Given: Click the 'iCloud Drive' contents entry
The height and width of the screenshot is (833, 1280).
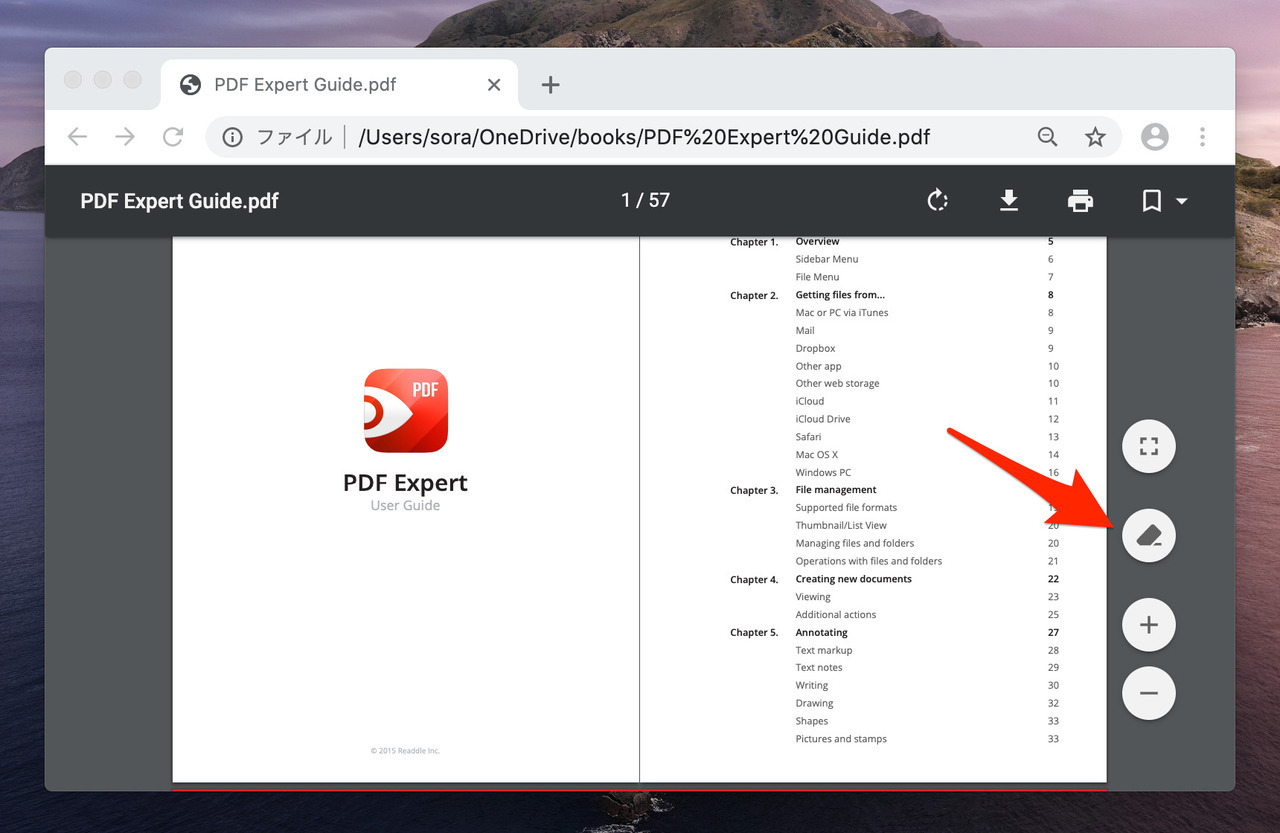Looking at the screenshot, I should 823,419.
